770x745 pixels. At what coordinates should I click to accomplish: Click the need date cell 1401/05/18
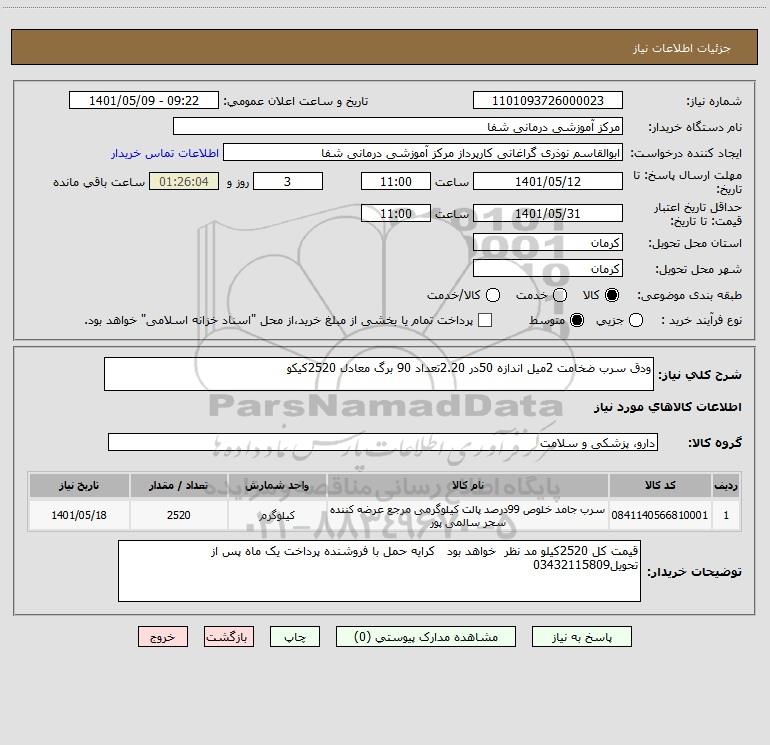[79, 515]
